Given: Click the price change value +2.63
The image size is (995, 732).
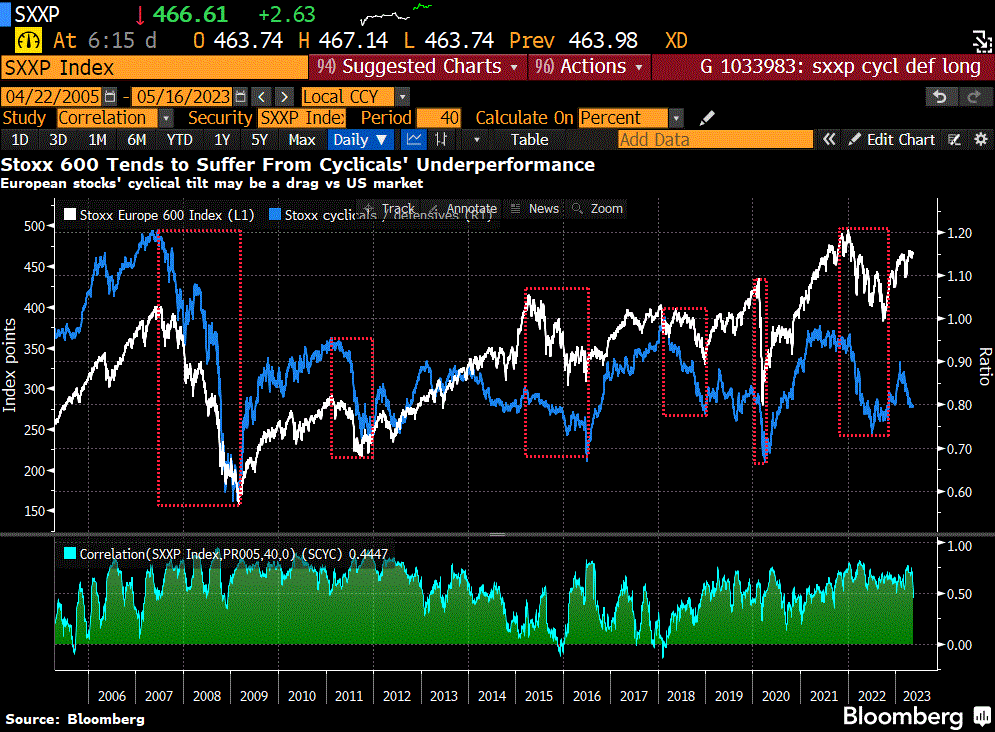Looking at the screenshot, I should coord(287,14).
